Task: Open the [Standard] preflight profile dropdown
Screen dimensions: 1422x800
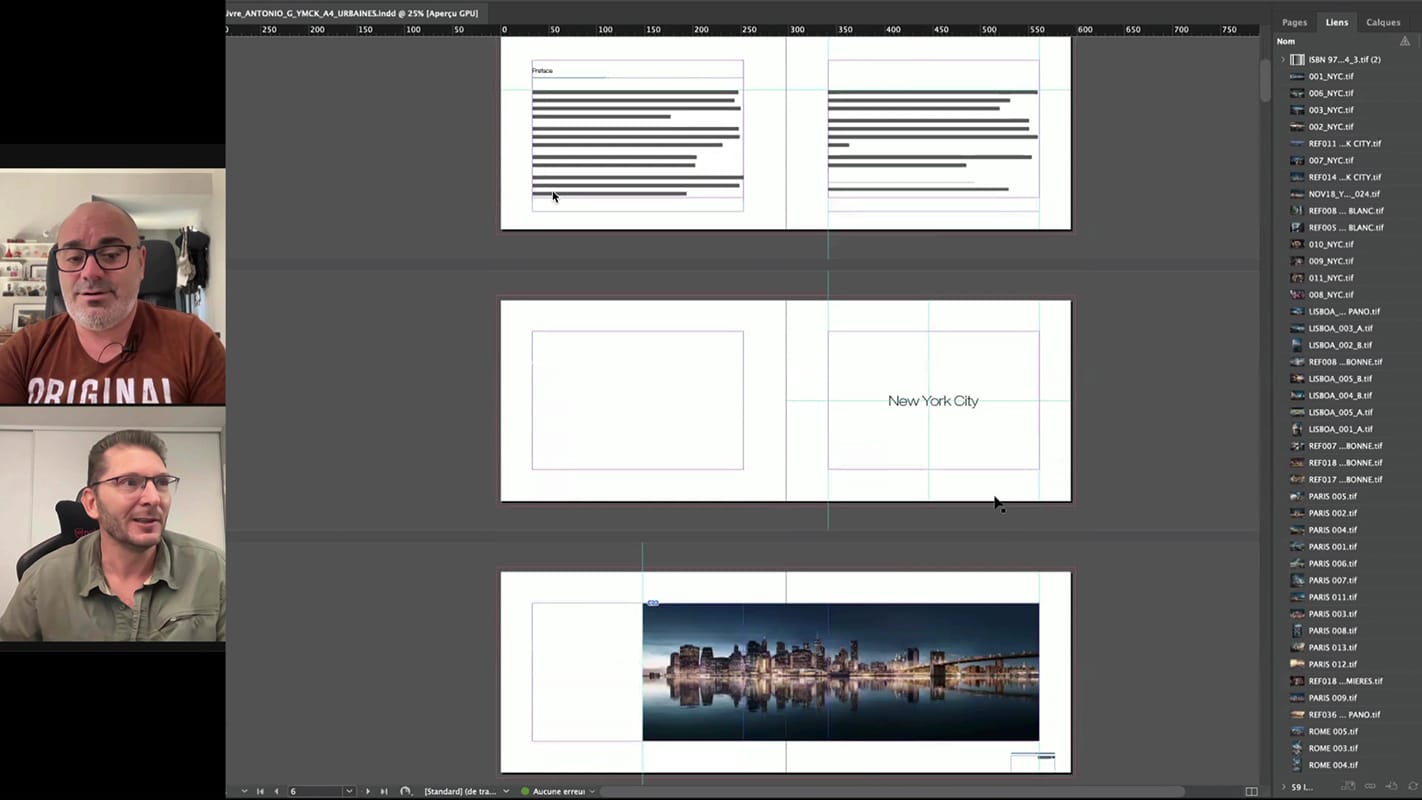Action: click(x=507, y=791)
